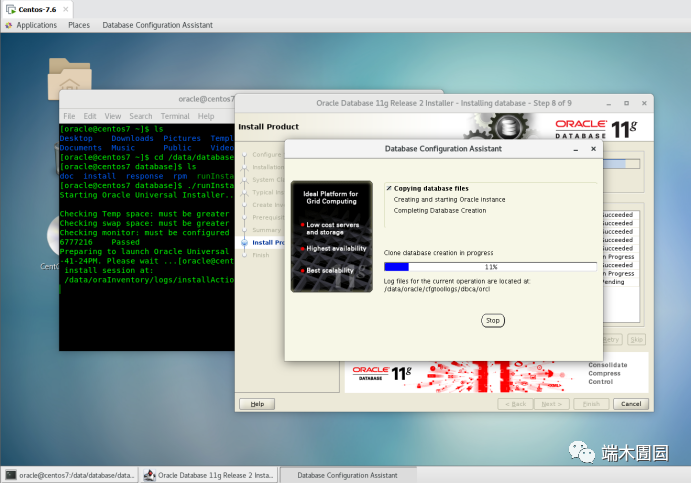Open the terminal View menu
The width and height of the screenshot is (692, 484).
[113, 116]
